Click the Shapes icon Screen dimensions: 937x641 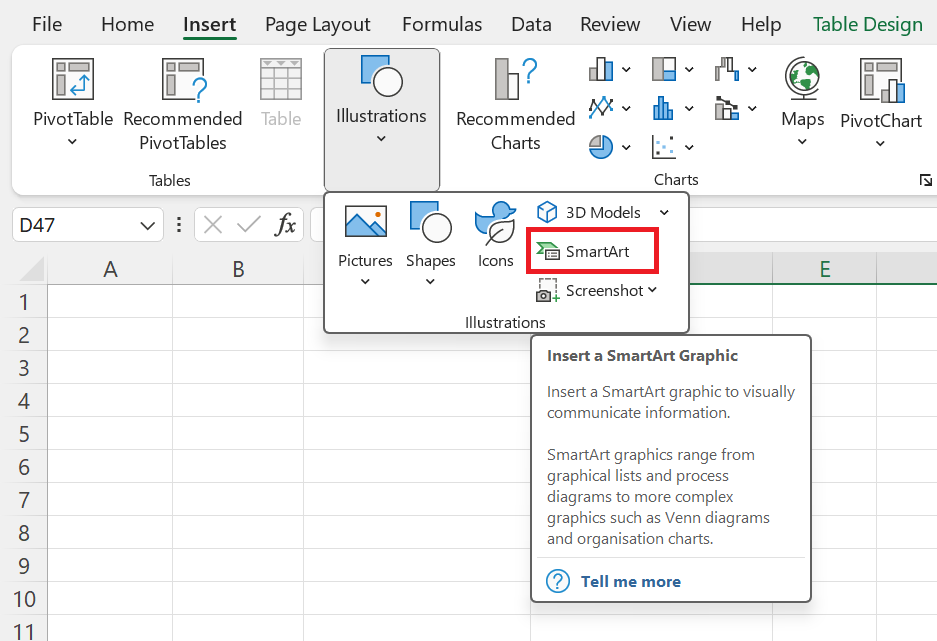pyautogui.click(x=430, y=222)
